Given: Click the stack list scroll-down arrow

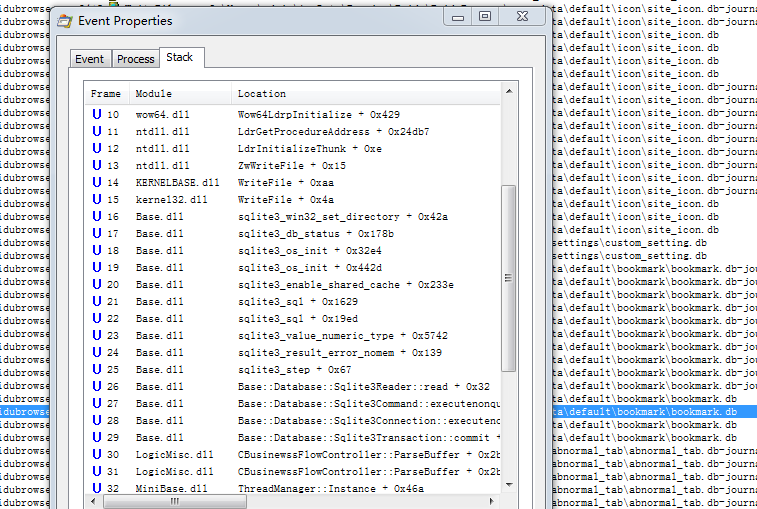Looking at the screenshot, I should [509, 484].
